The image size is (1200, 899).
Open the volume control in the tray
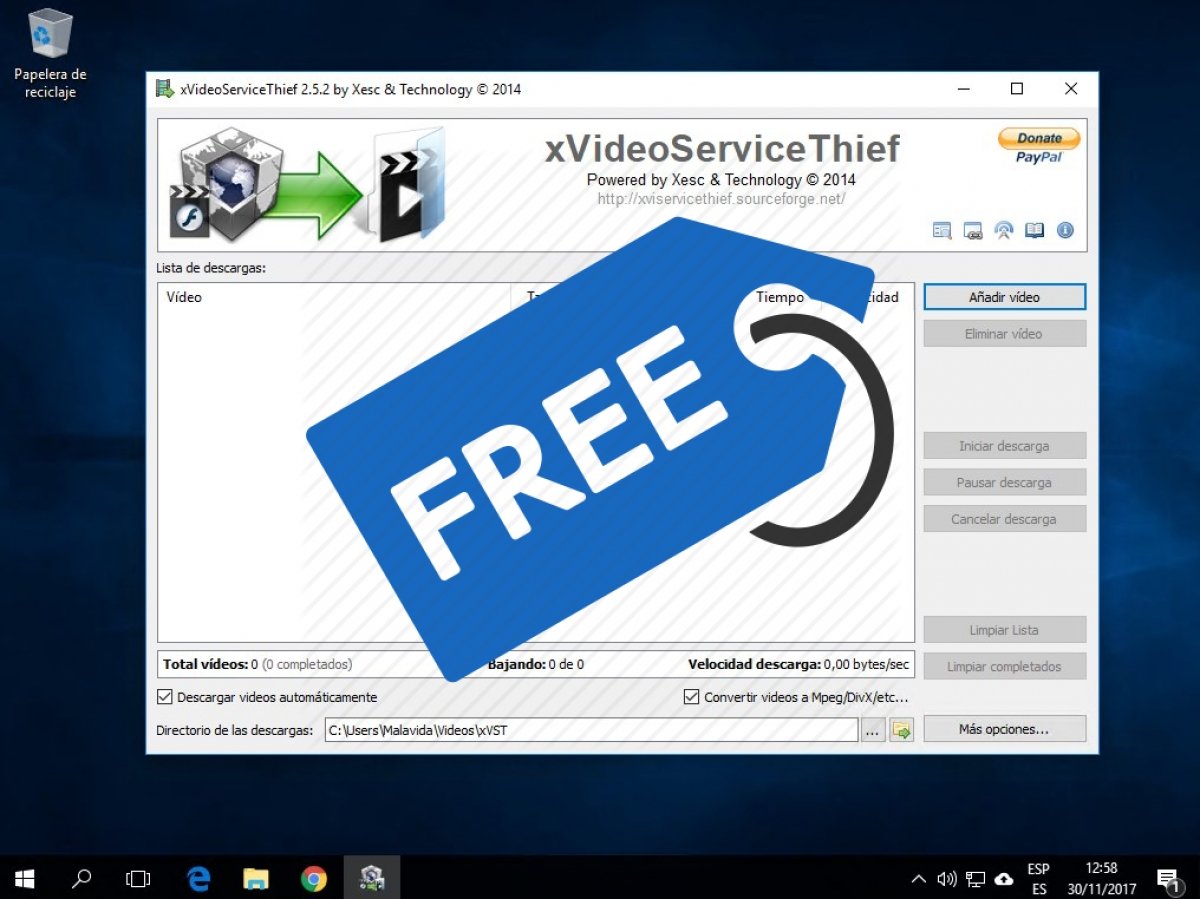pos(947,879)
